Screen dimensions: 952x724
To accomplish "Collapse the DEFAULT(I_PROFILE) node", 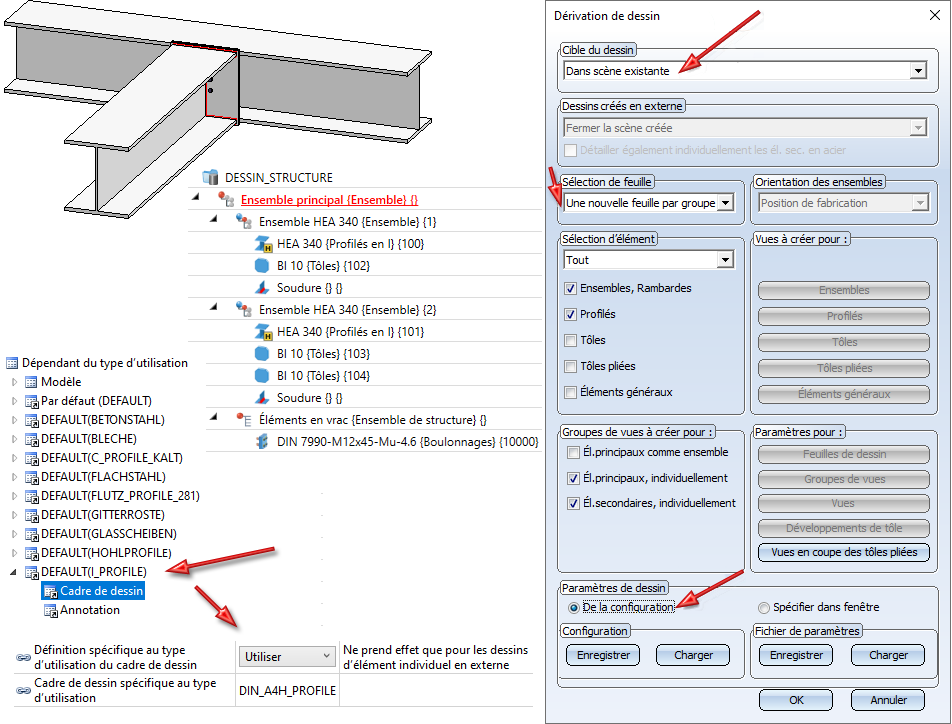I will [x=13, y=572].
